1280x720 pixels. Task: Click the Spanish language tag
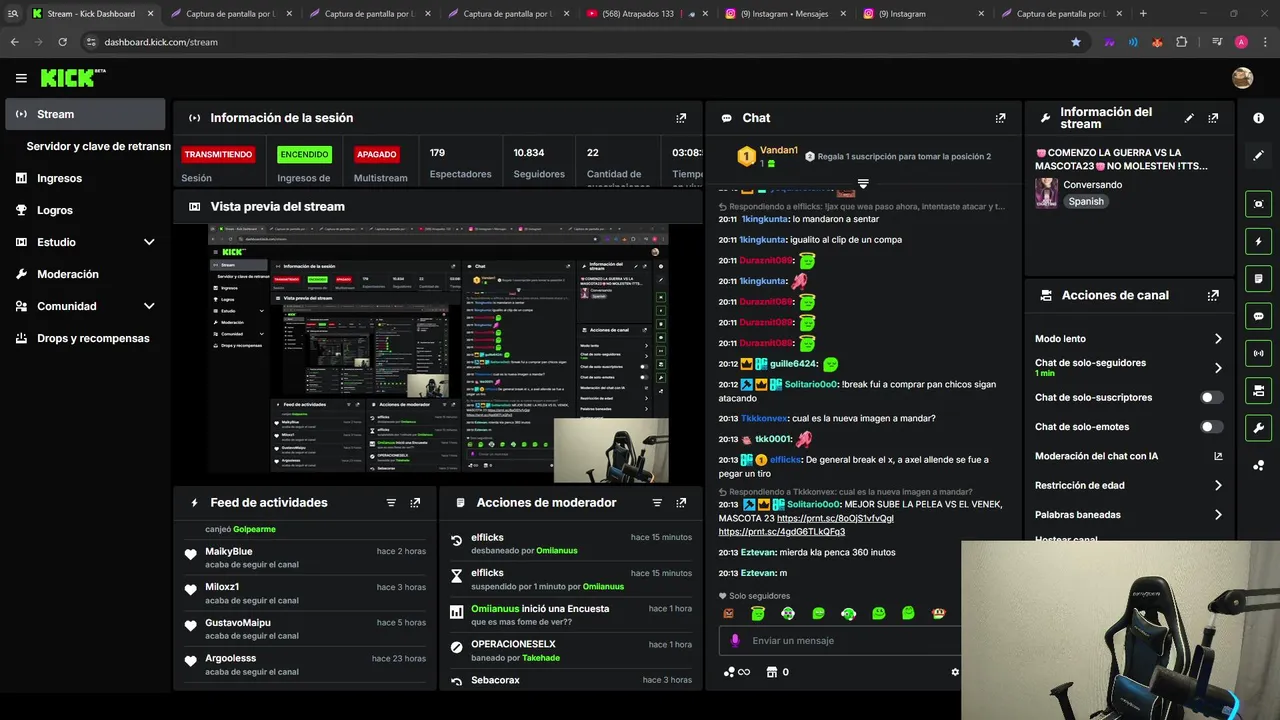coord(1086,201)
